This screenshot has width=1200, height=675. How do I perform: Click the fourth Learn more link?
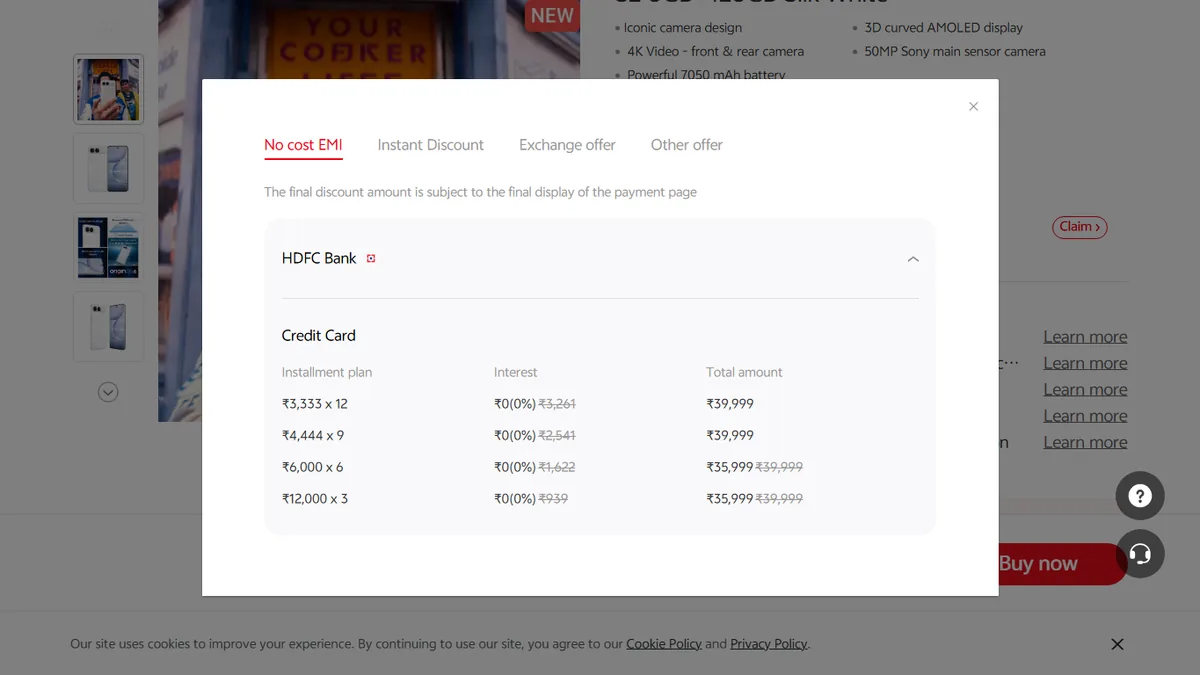(1085, 416)
